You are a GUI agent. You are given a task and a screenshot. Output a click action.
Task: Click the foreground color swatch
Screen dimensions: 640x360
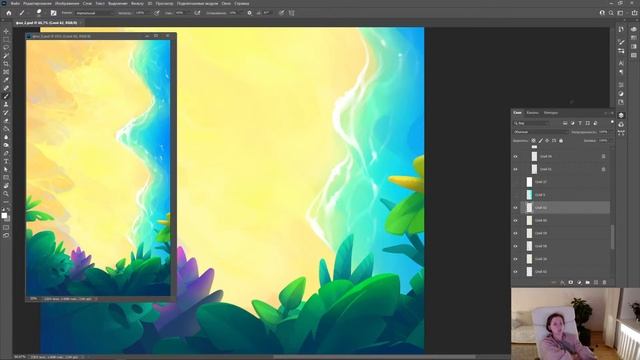[4, 216]
